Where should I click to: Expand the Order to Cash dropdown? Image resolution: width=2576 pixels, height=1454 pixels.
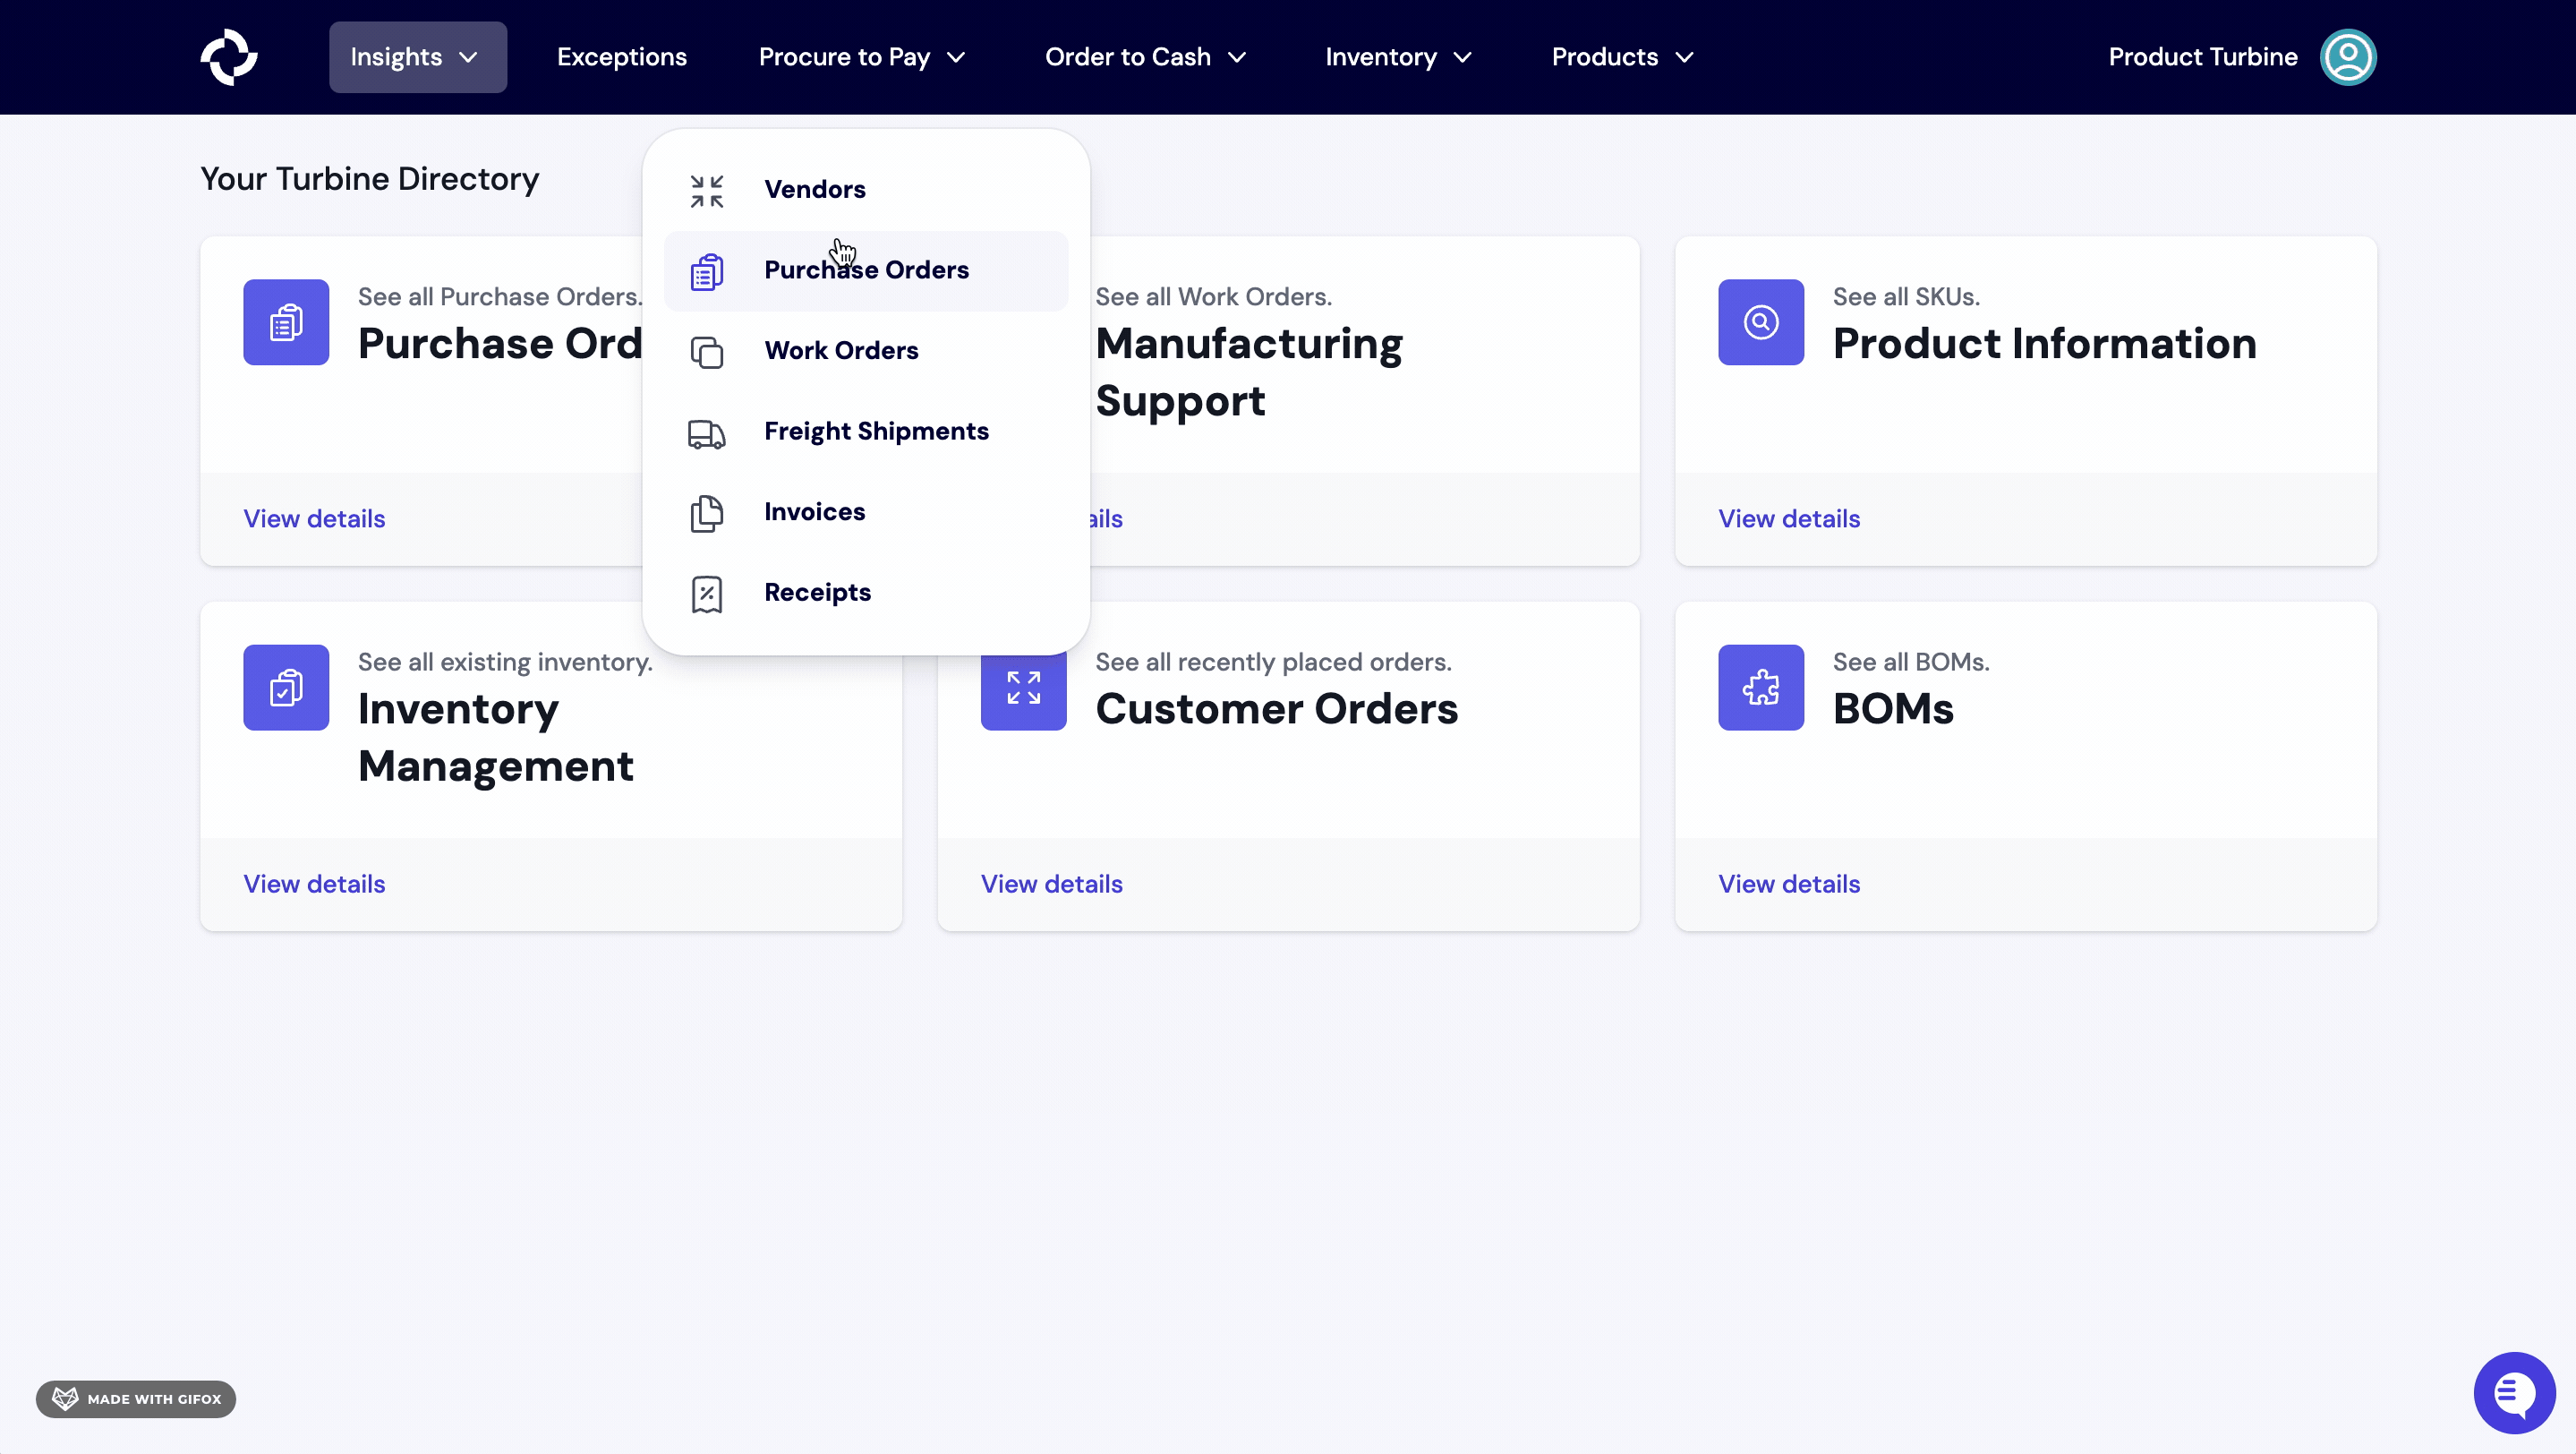1145,57
